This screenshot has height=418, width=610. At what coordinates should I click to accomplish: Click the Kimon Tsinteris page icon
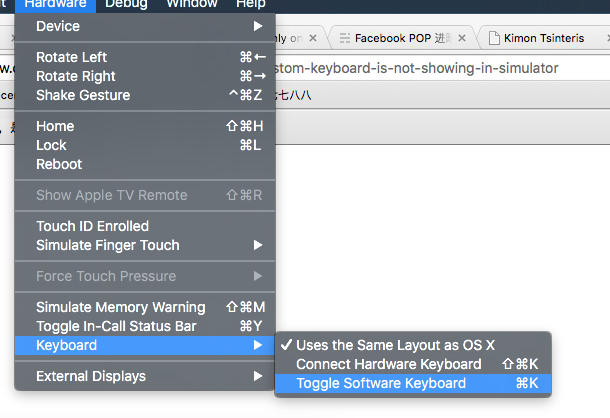coord(494,39)
